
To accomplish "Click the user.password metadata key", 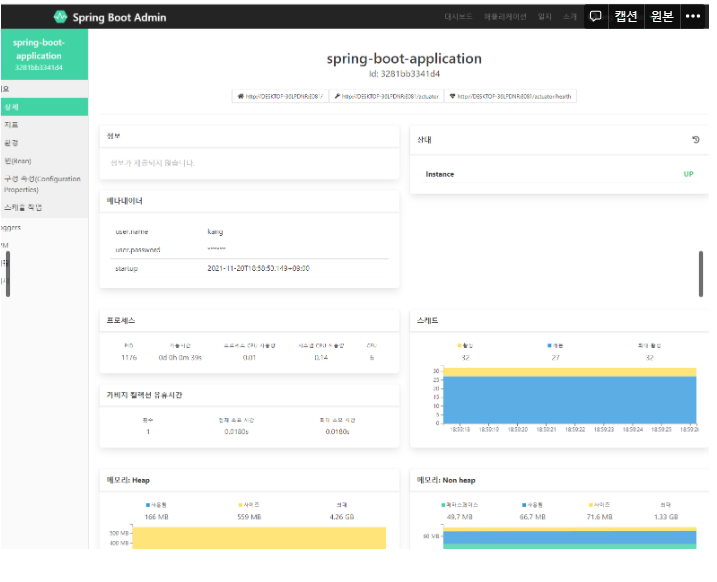I will point(138,250).
